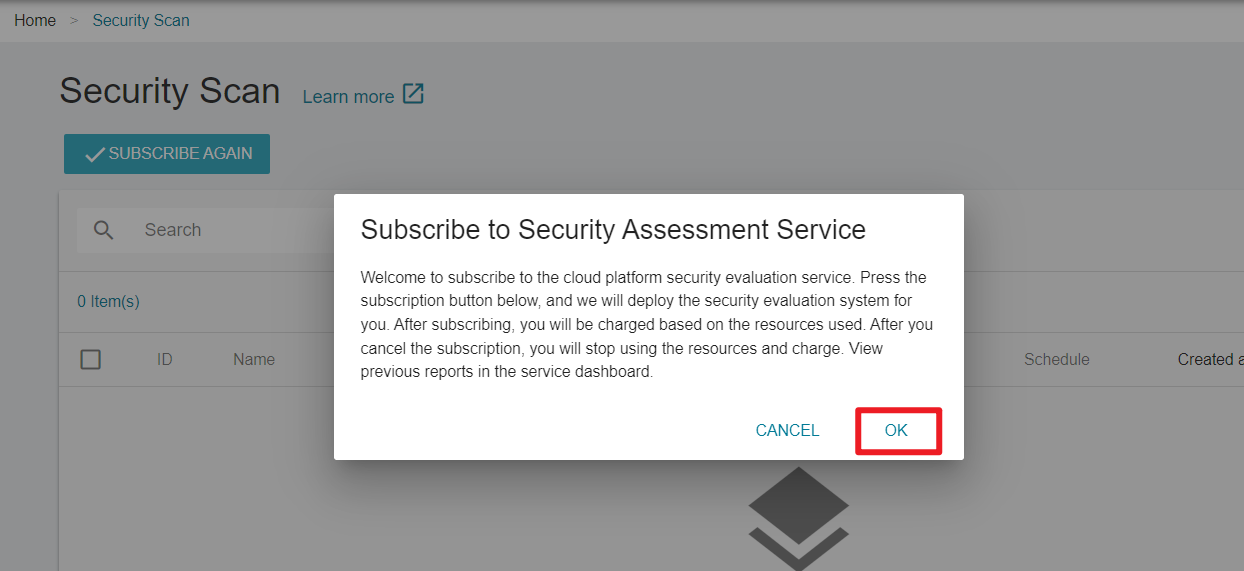
Task: Click the dialog title Subscribe to Security Assessment Service
Action: tap(613, 230)
